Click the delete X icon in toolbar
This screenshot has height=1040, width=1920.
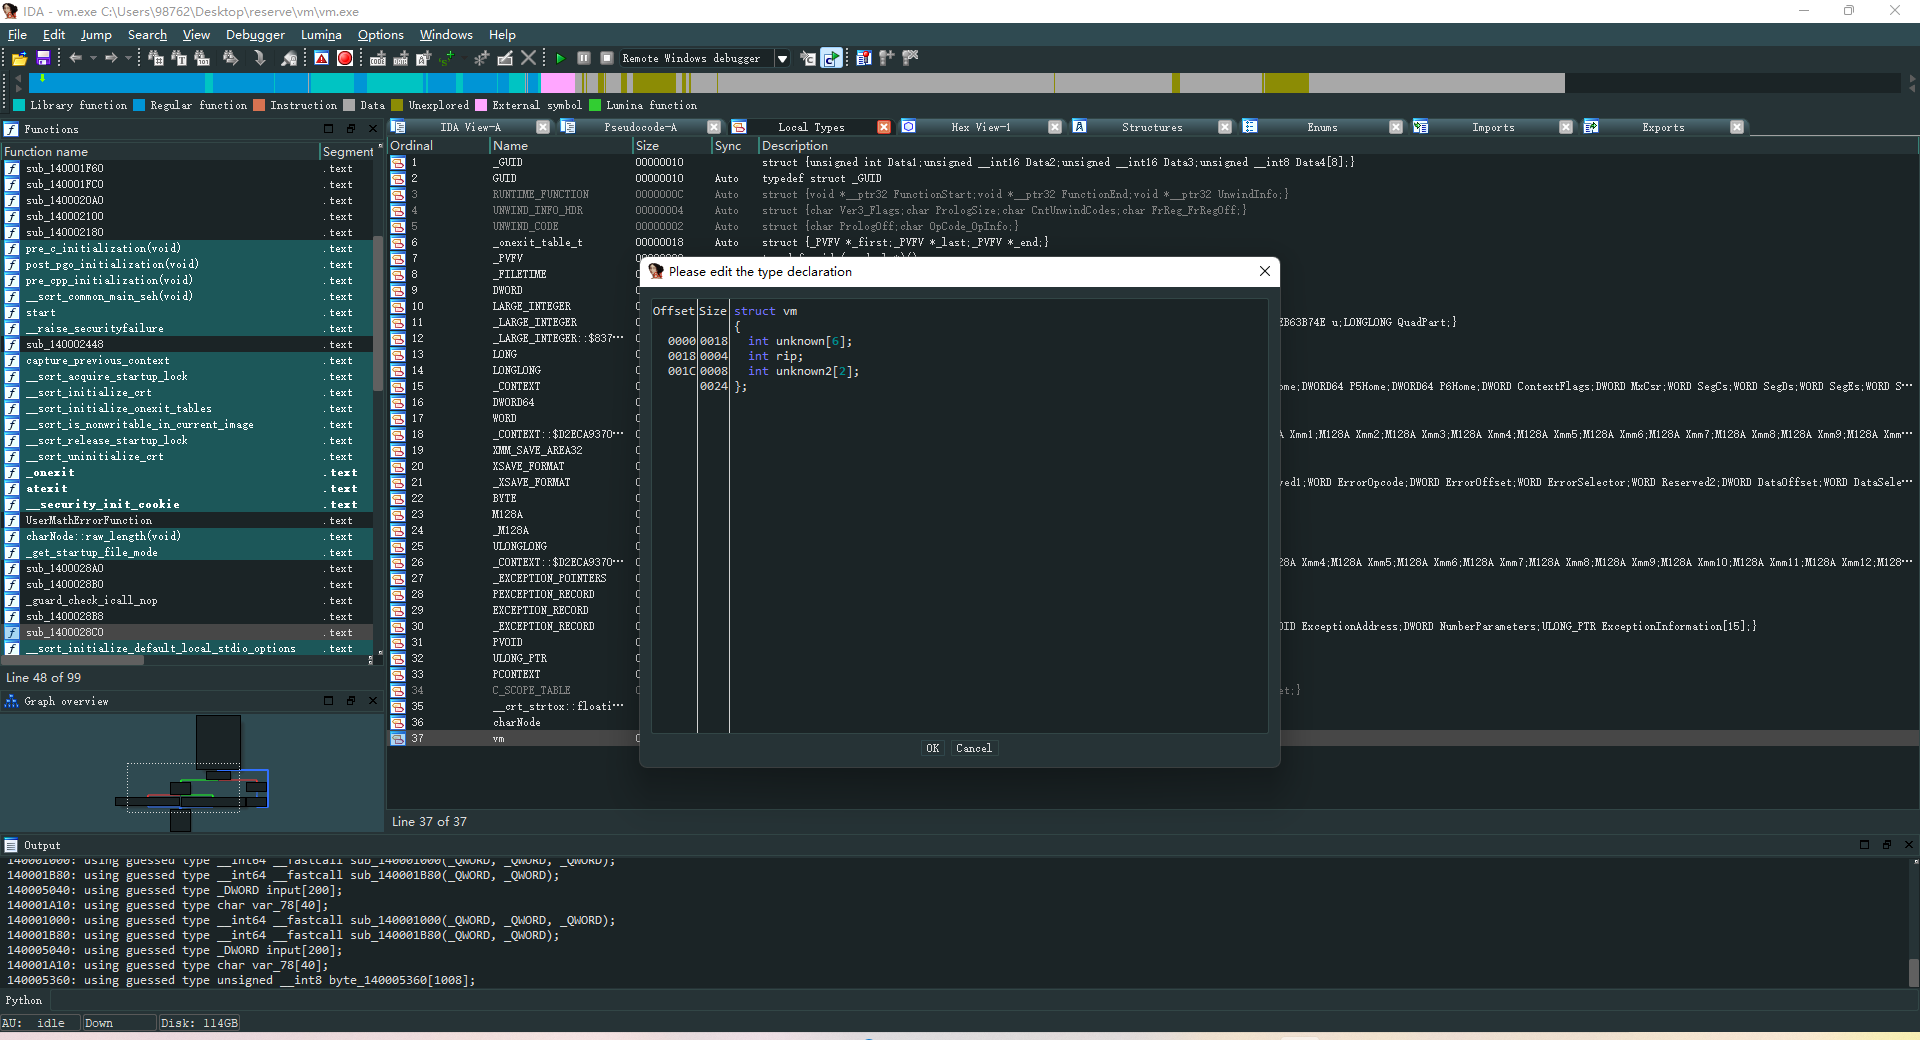529,59
